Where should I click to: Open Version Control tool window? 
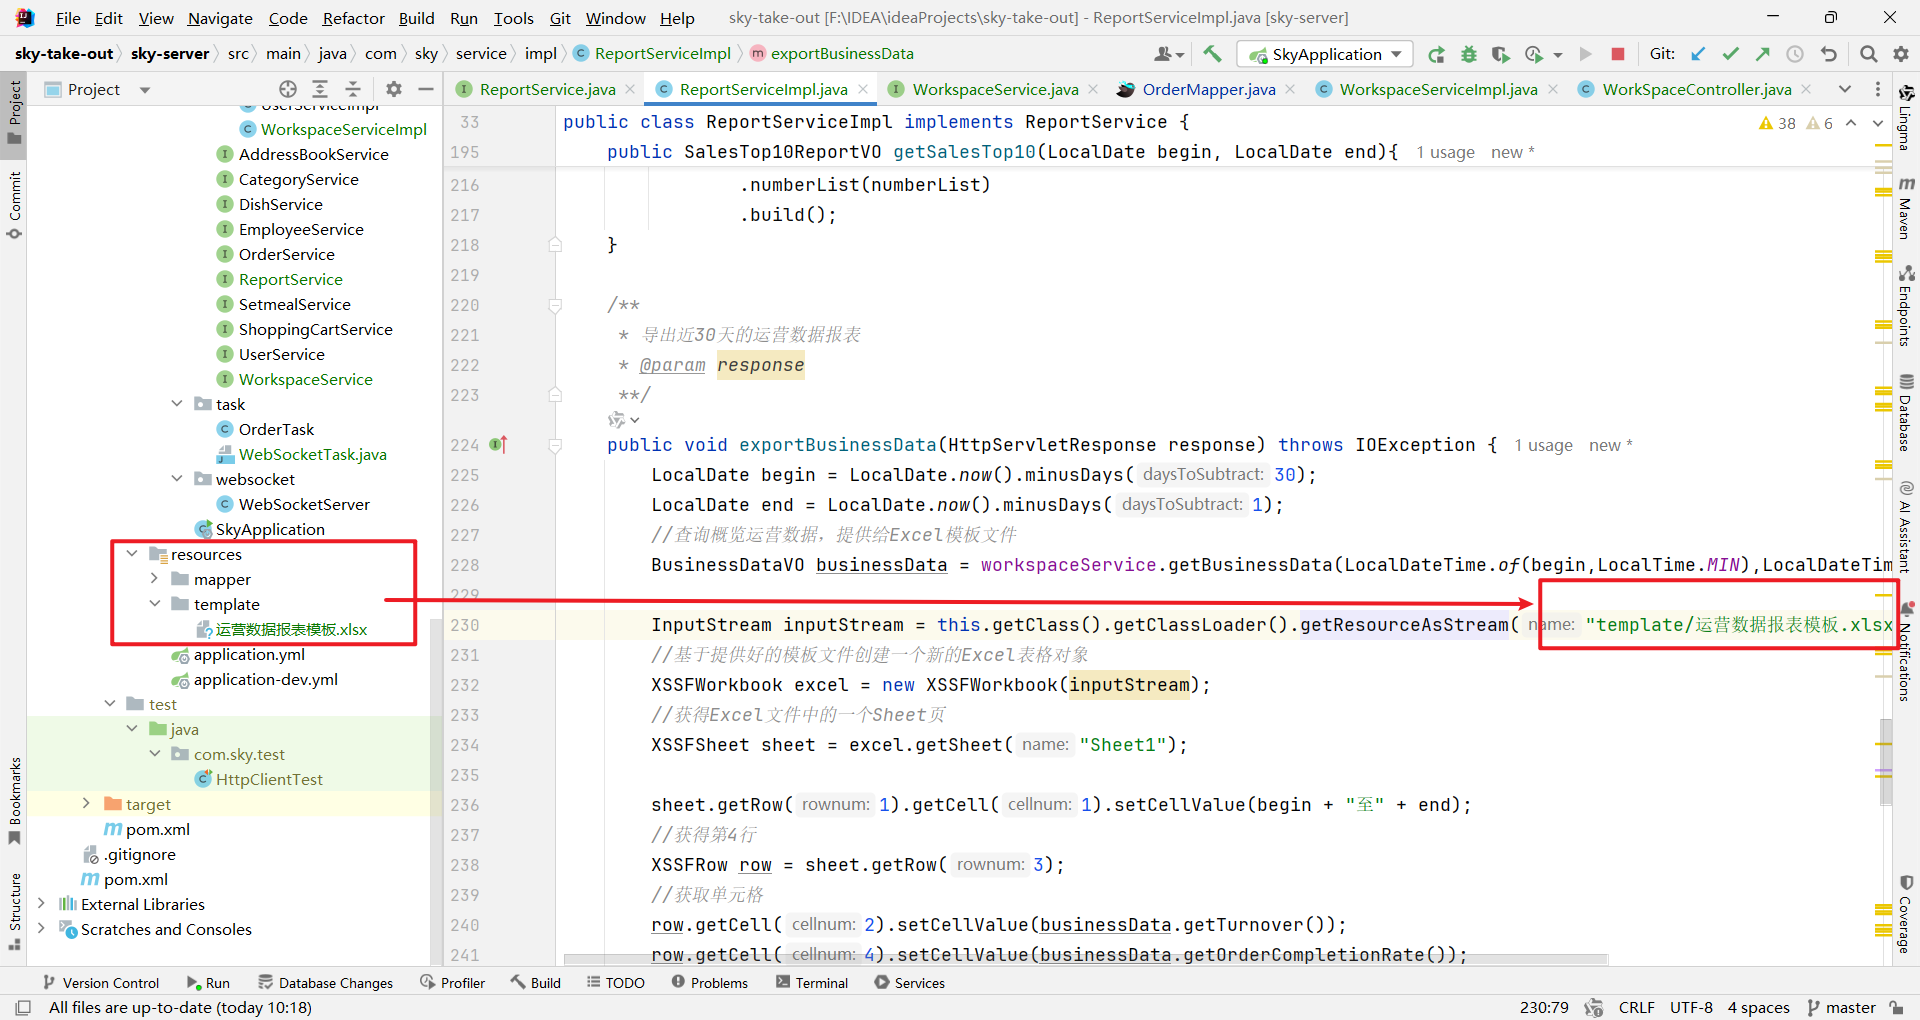(101, 983)
